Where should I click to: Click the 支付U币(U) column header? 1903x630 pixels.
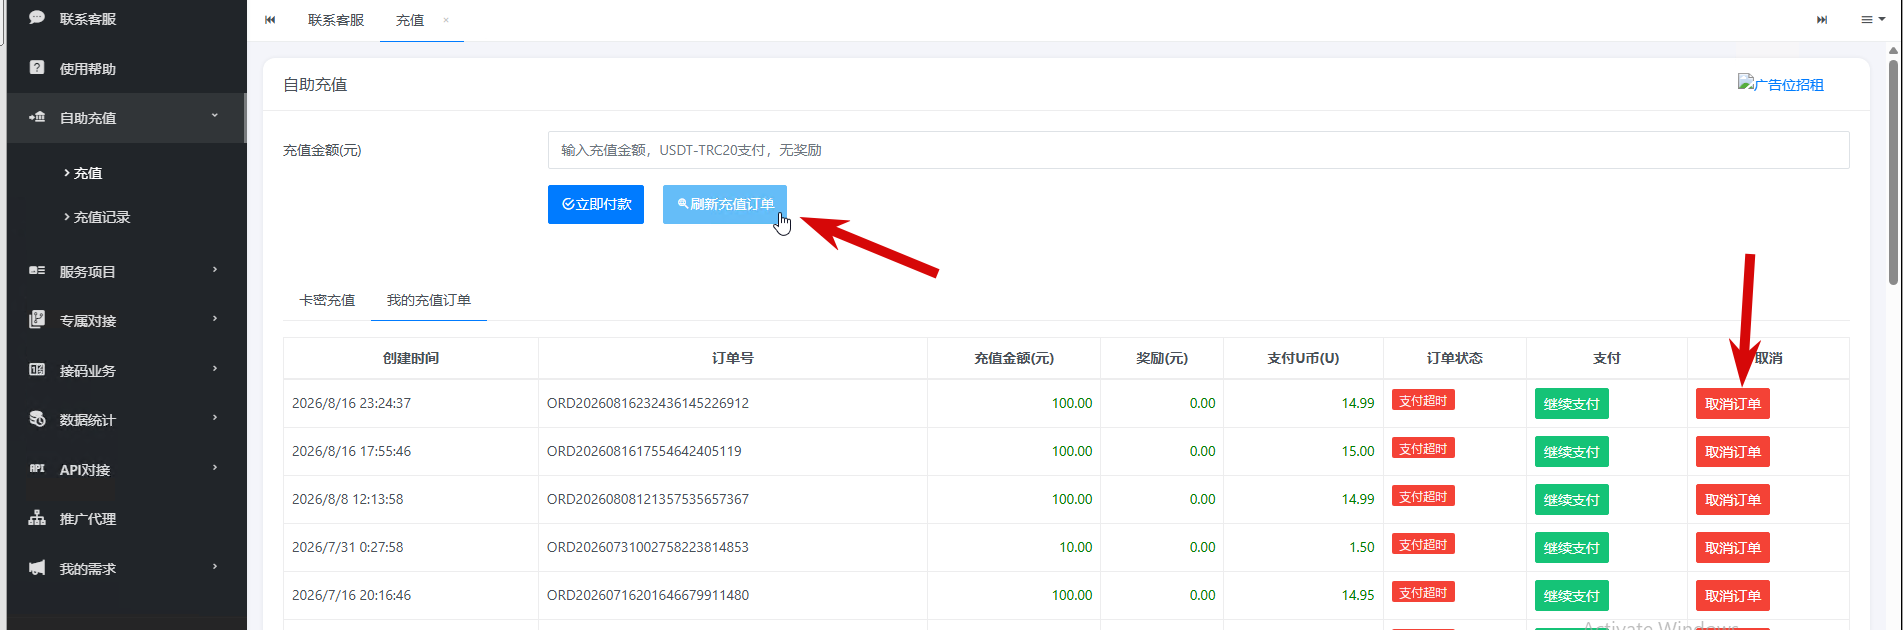(x=1303, y=358)
